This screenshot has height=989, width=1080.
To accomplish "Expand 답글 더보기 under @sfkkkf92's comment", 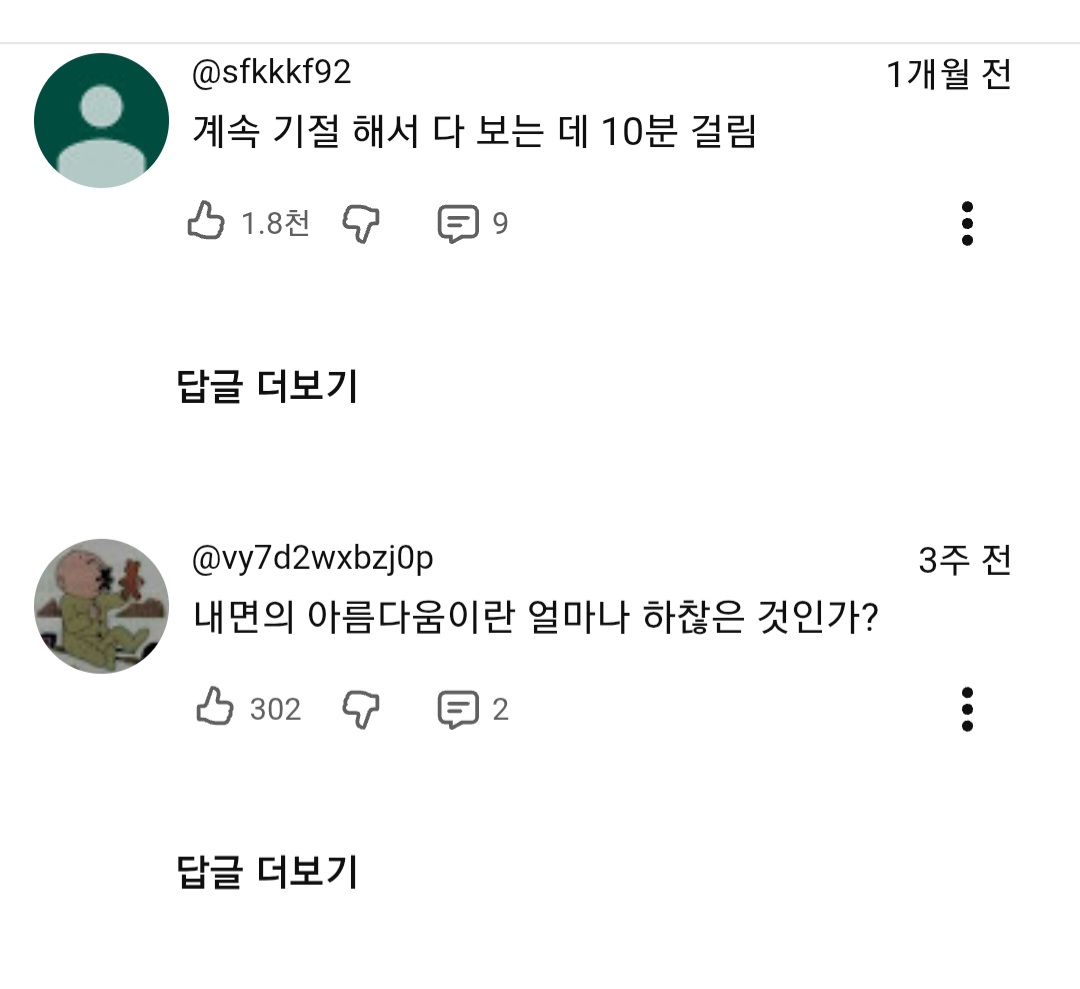I will click(267, 386).
